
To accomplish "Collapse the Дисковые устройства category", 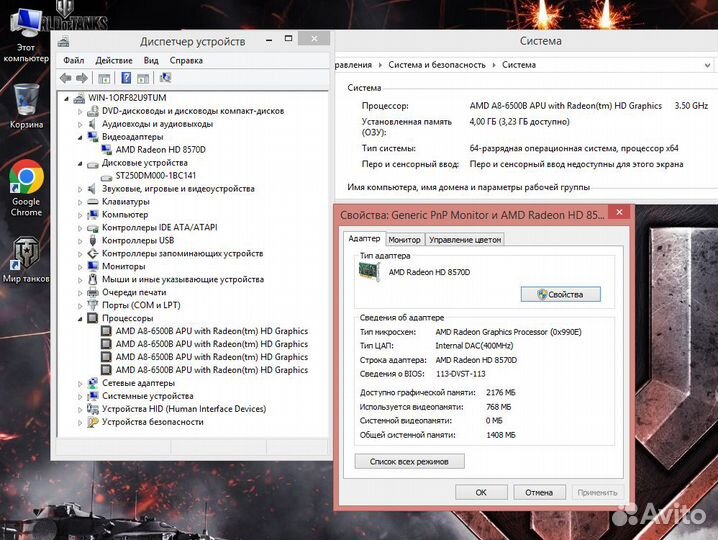I will tap(80, 163).
